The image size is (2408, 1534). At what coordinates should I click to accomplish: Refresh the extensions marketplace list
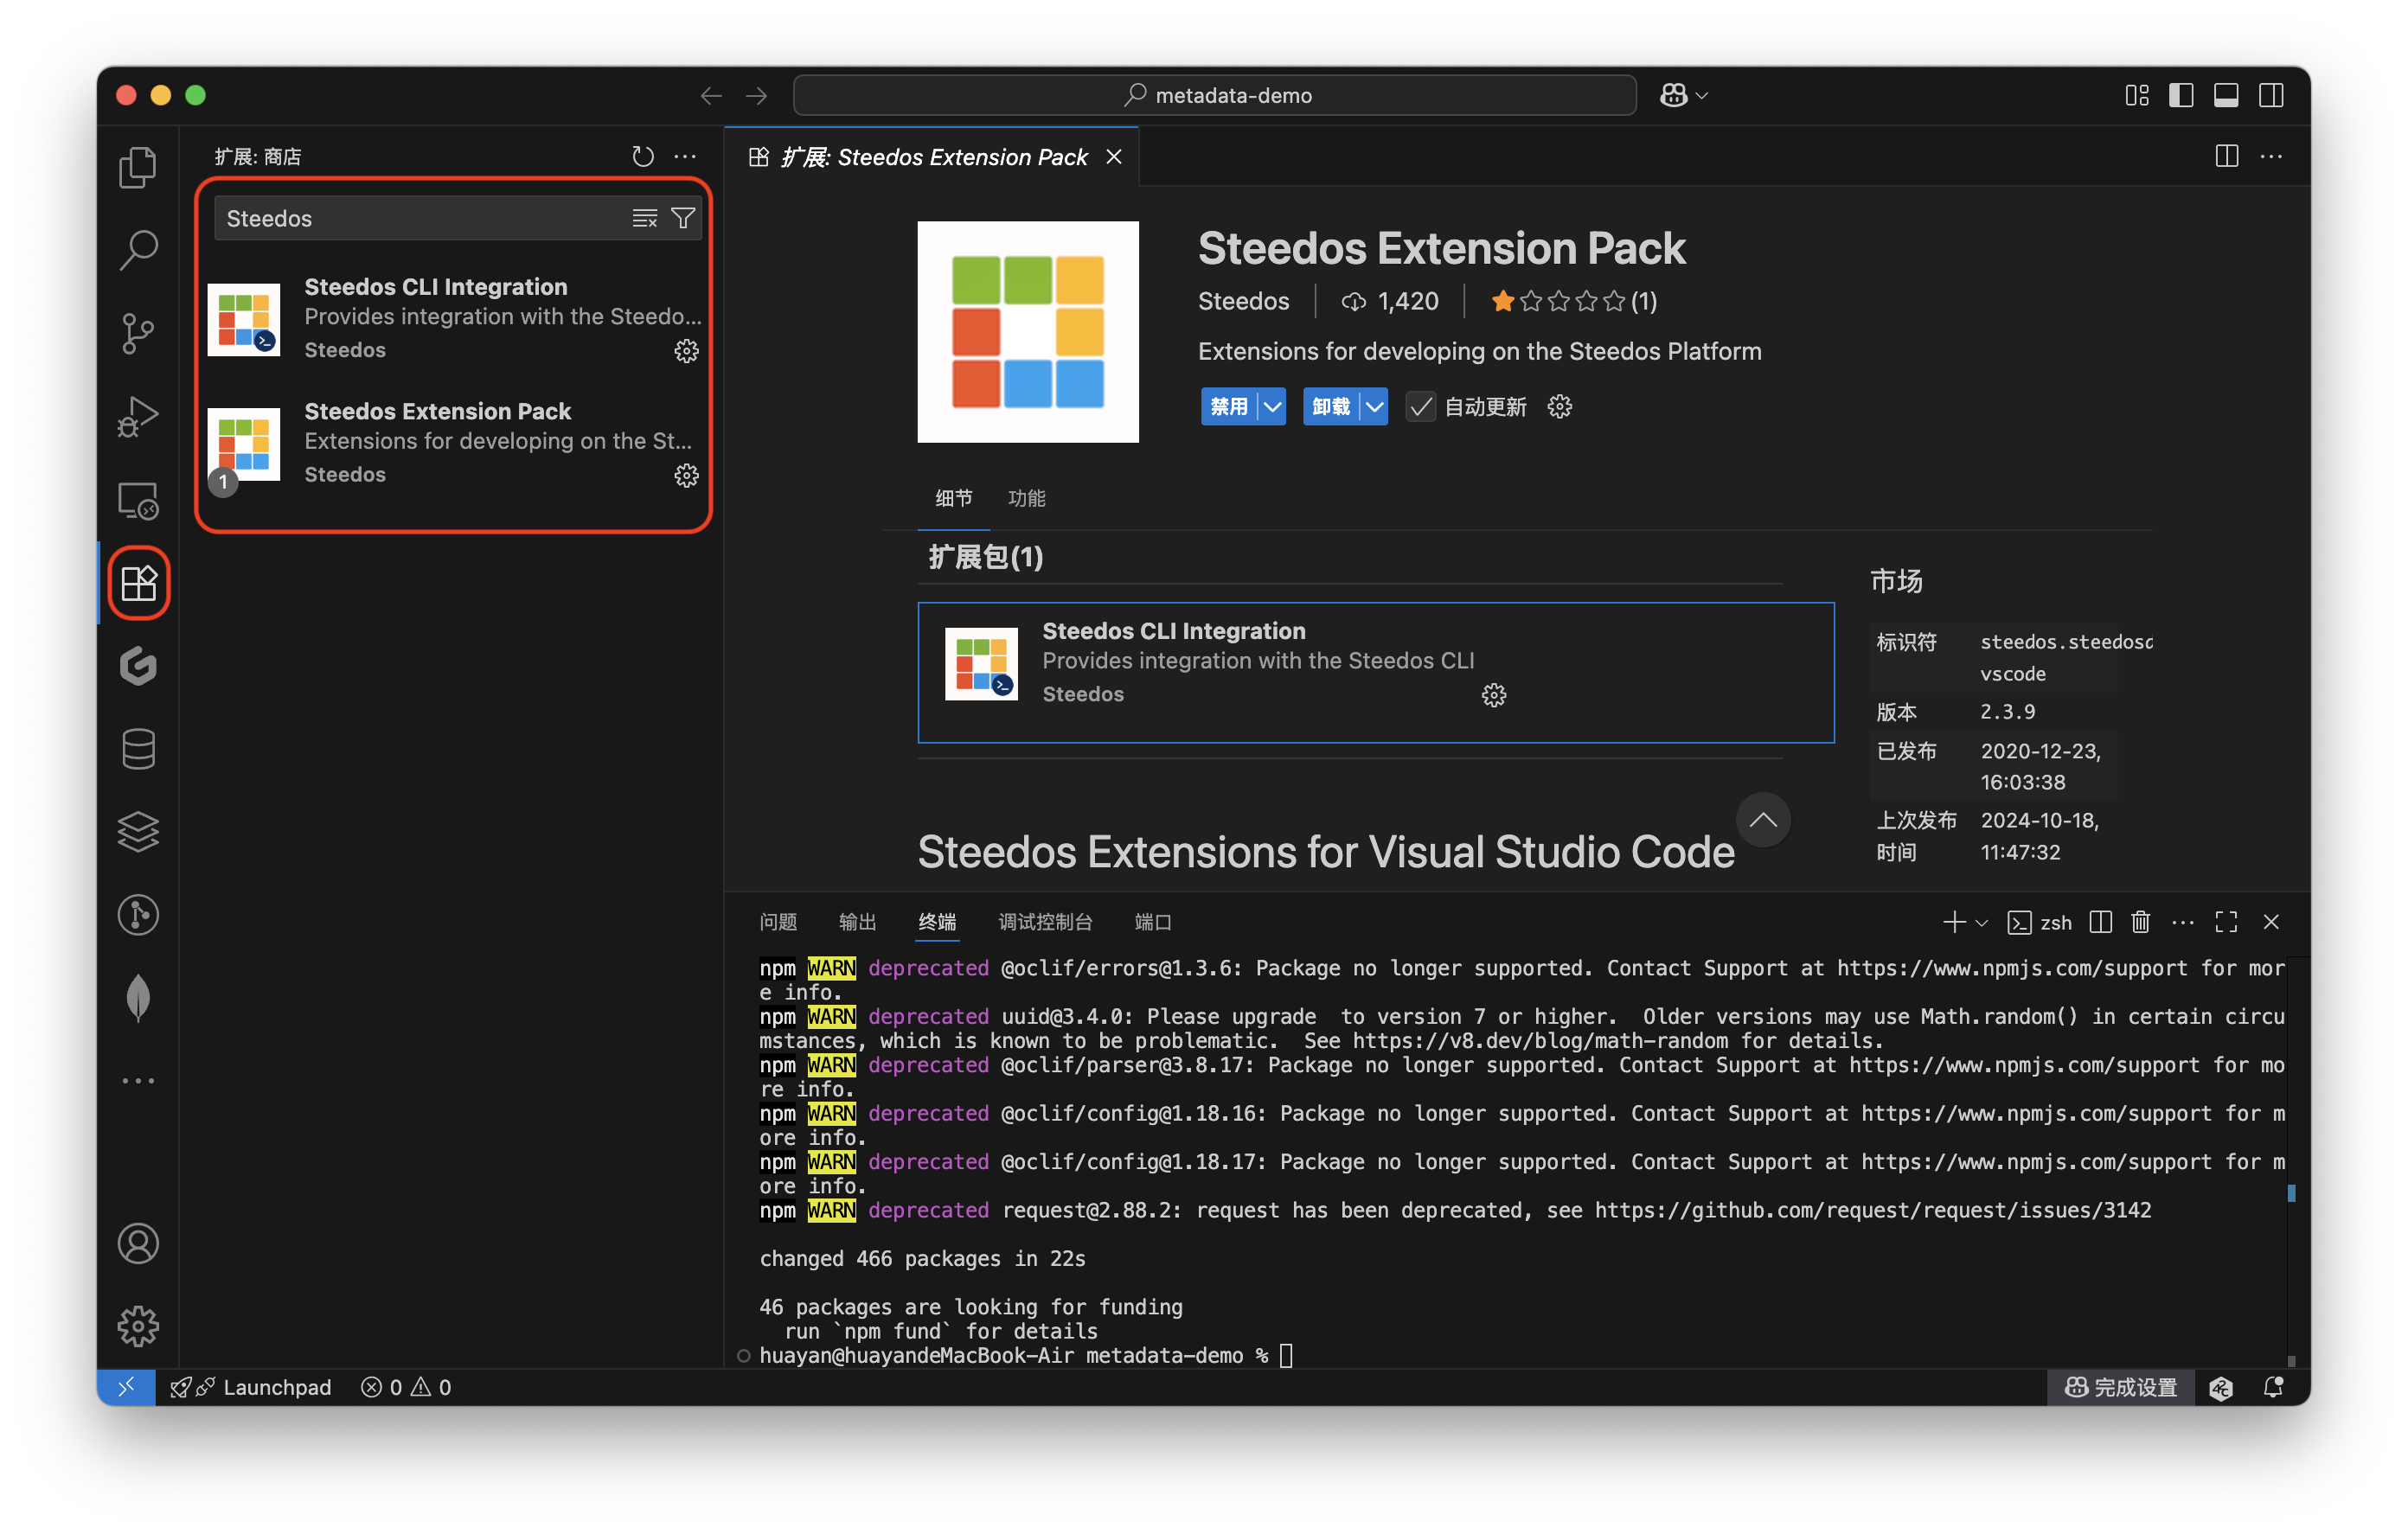coord(643,157)
